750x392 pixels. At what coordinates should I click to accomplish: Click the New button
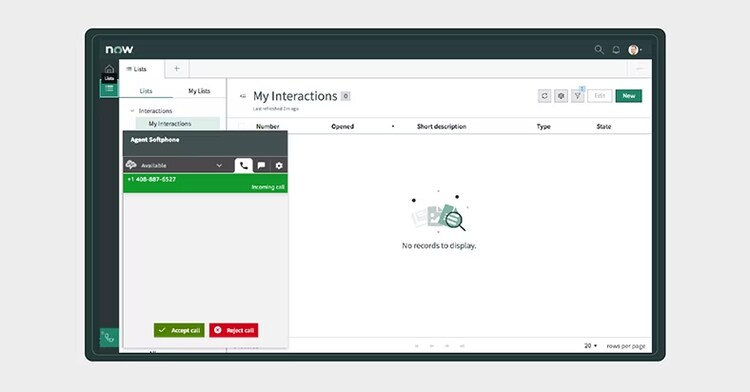click(x=629, y=96)
